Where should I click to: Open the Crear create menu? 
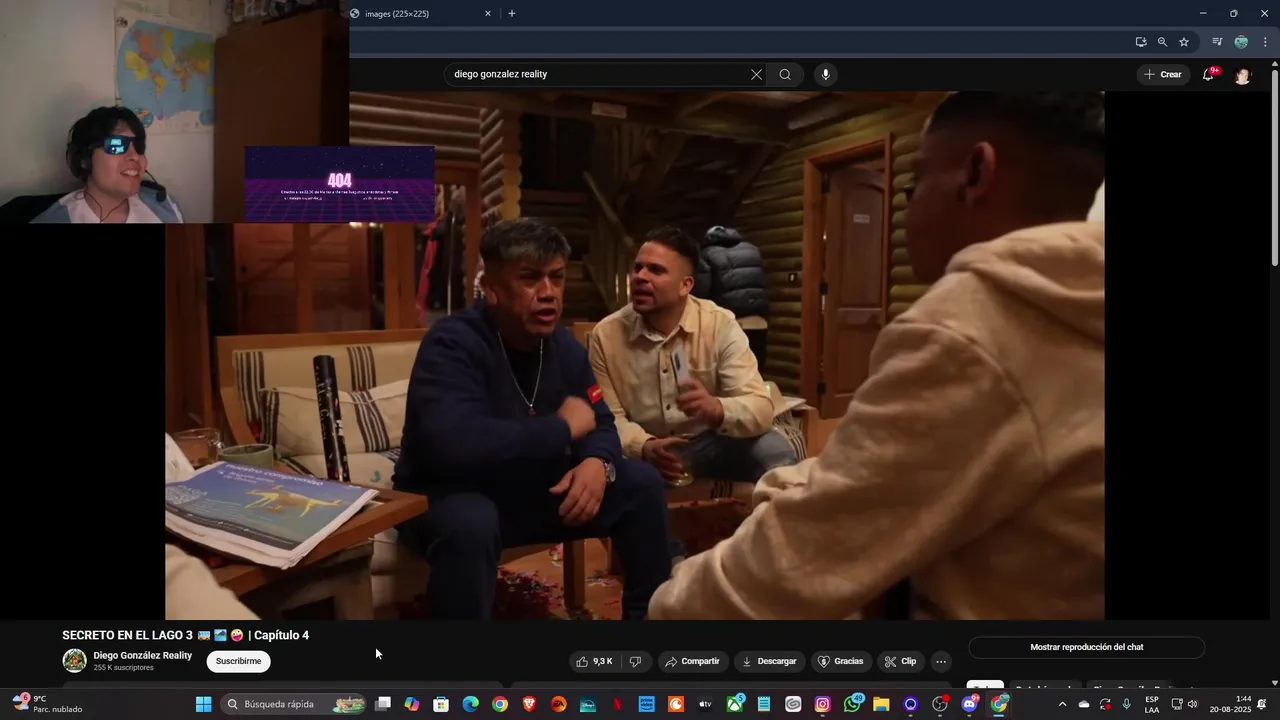pyautogui.click(x=1164, y=74)
